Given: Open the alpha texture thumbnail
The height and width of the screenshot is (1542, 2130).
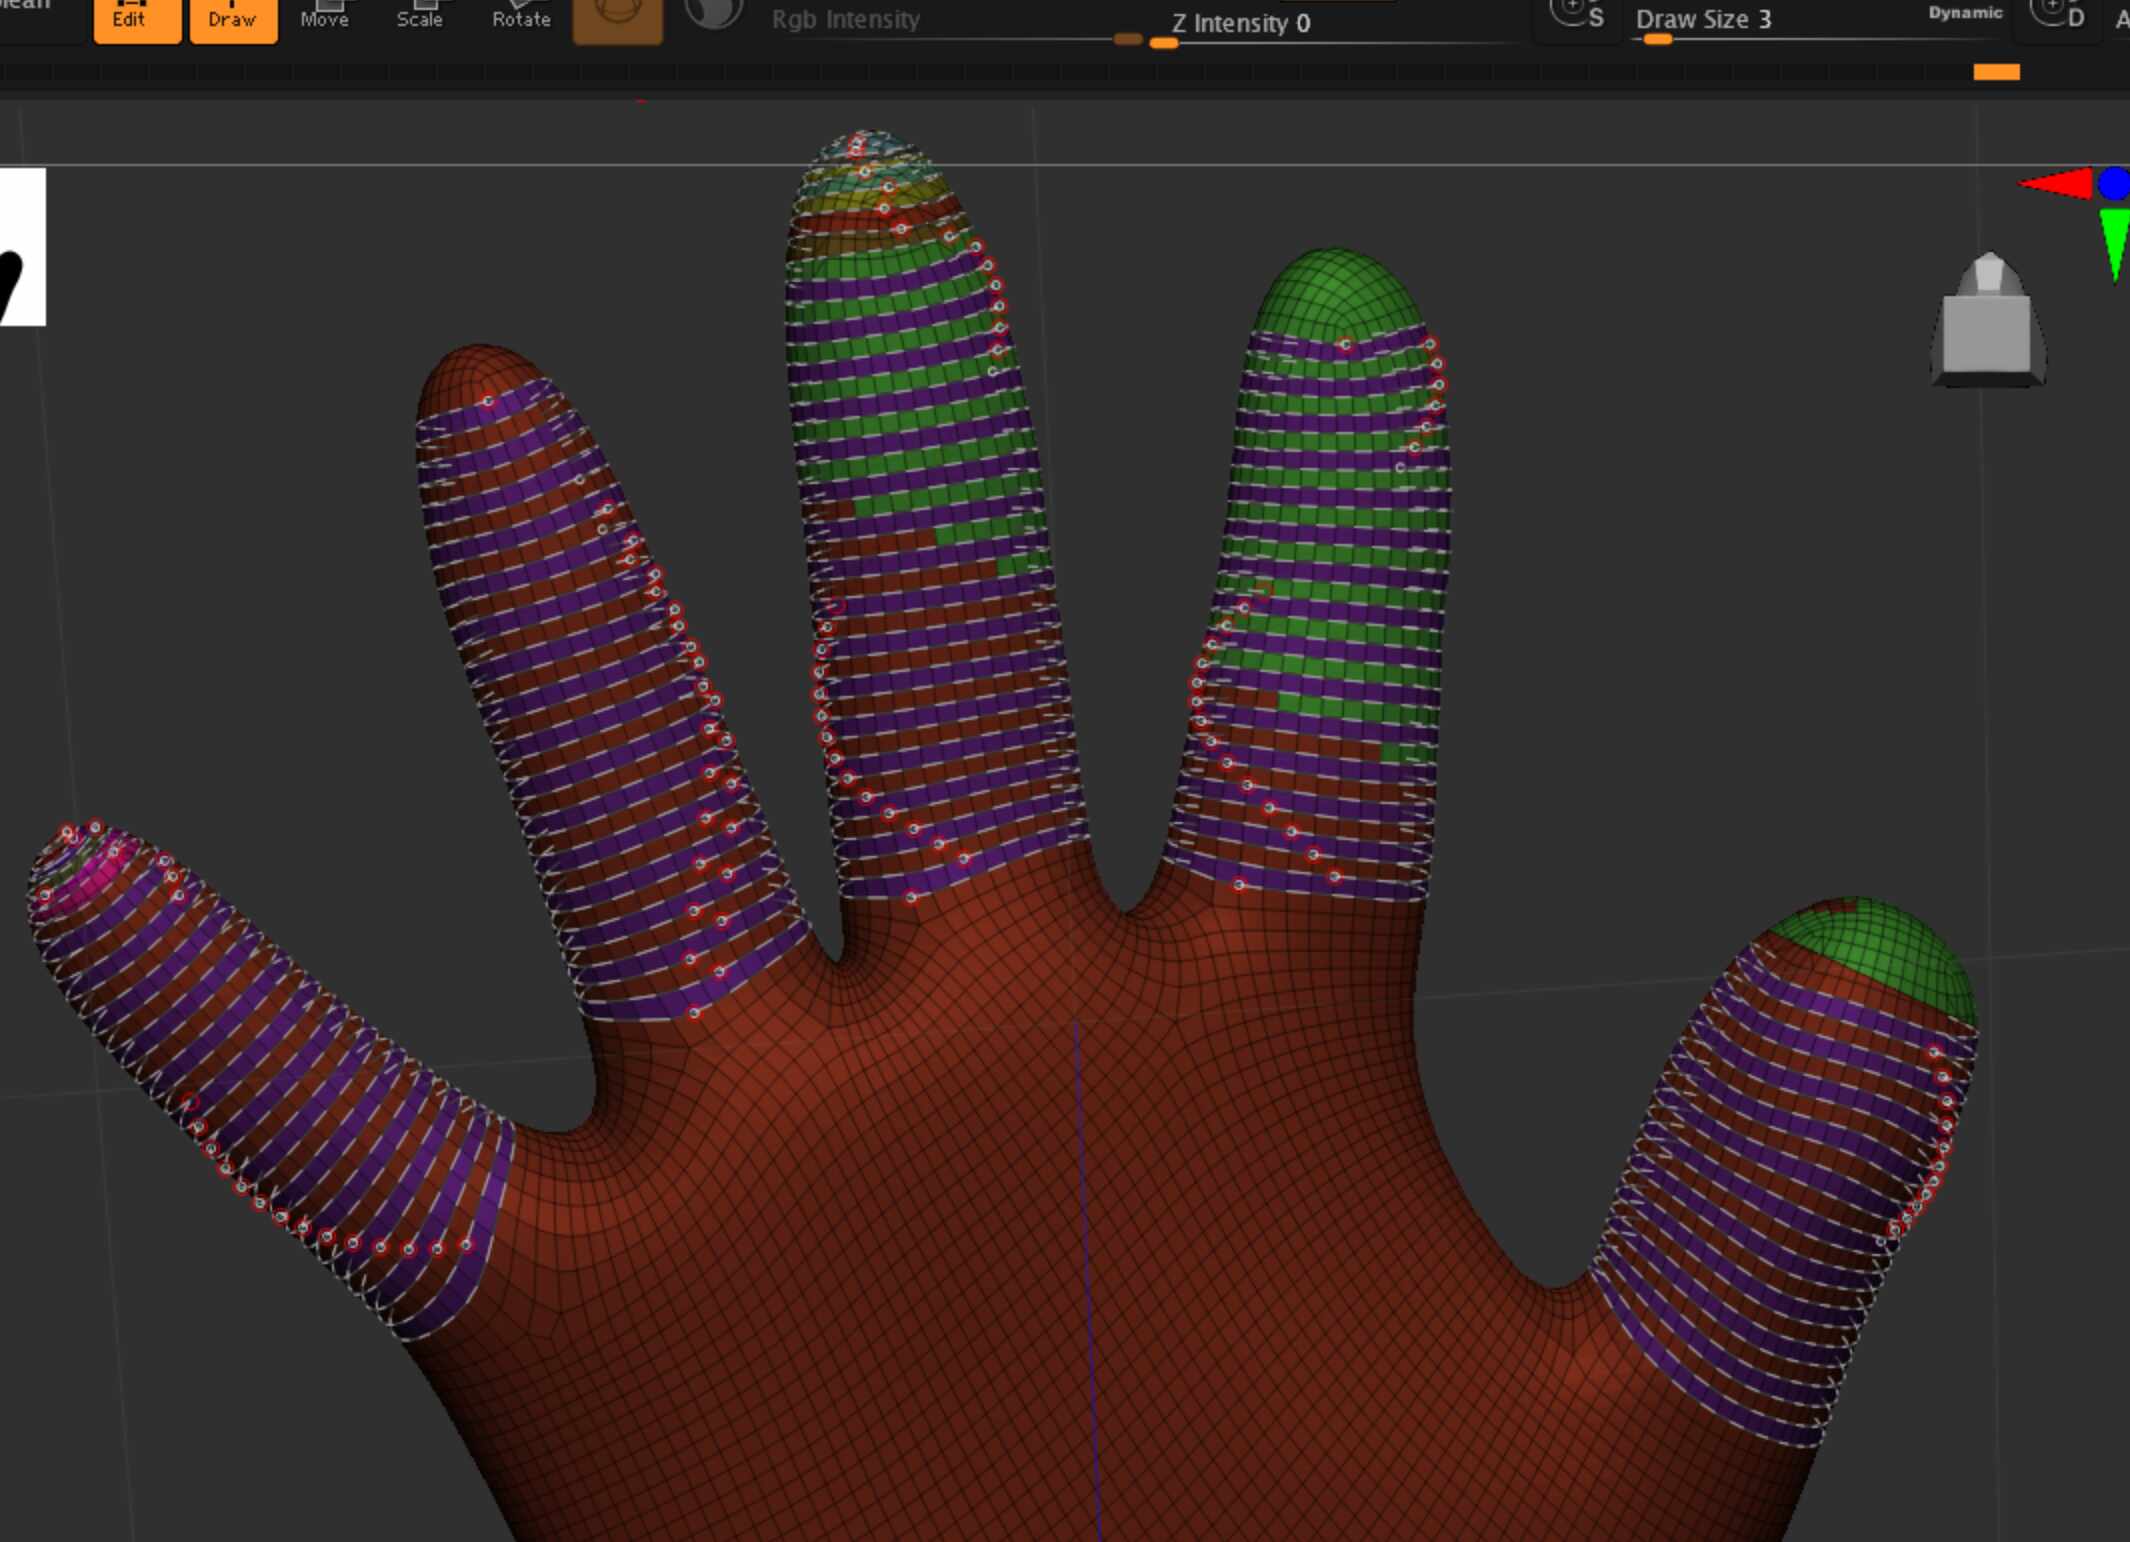Looking at the screenshot, I should (22, 245).
